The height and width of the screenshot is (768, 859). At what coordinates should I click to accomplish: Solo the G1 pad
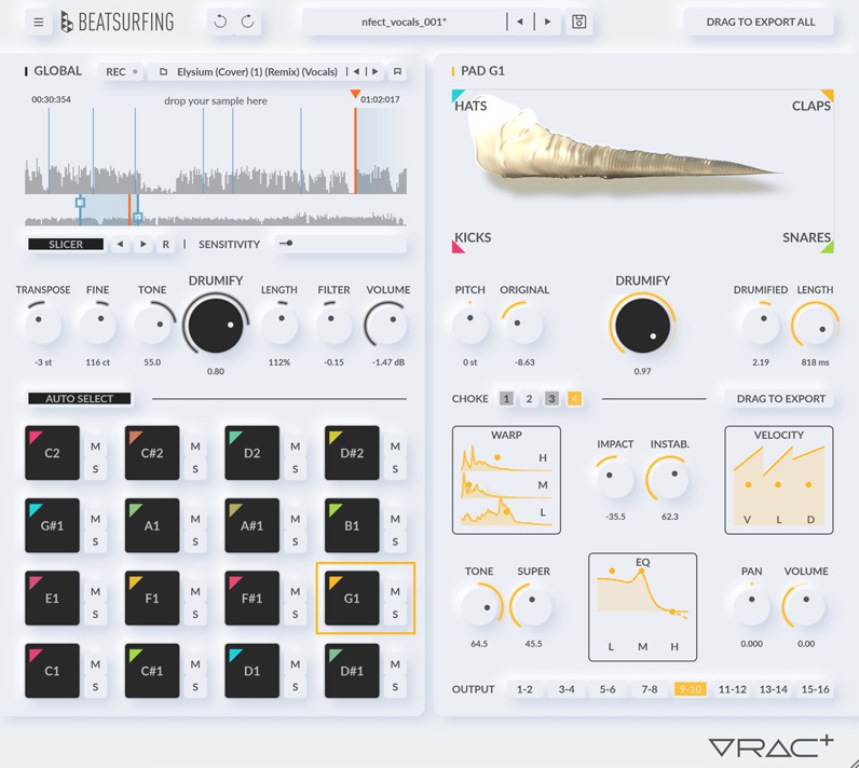coord(395,615)
